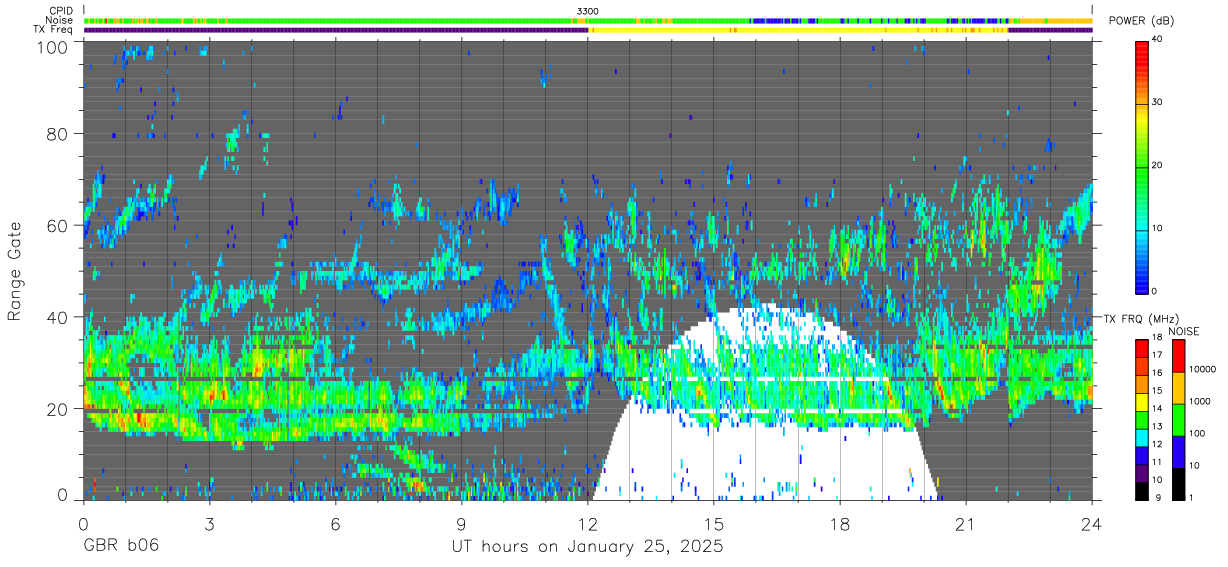Click the 100 tick on the Range Gate axis

click(51, 47)
